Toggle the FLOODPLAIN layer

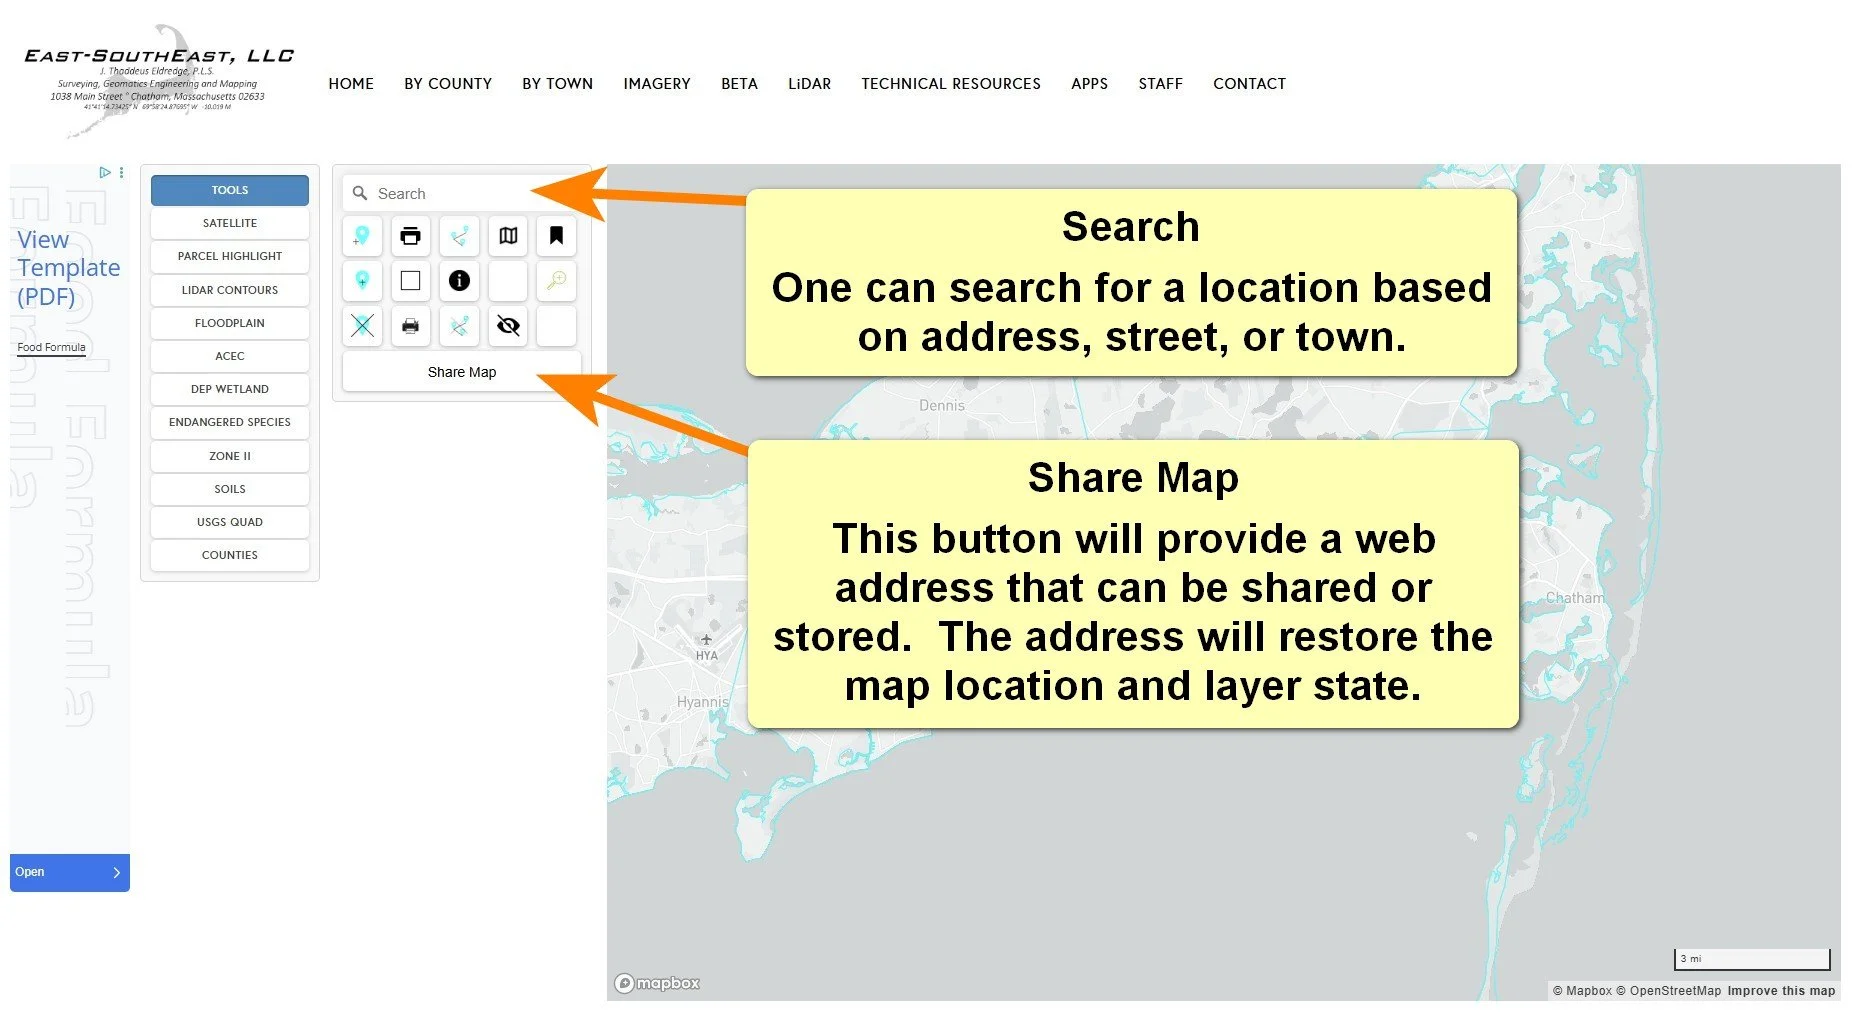pos(229,322)
